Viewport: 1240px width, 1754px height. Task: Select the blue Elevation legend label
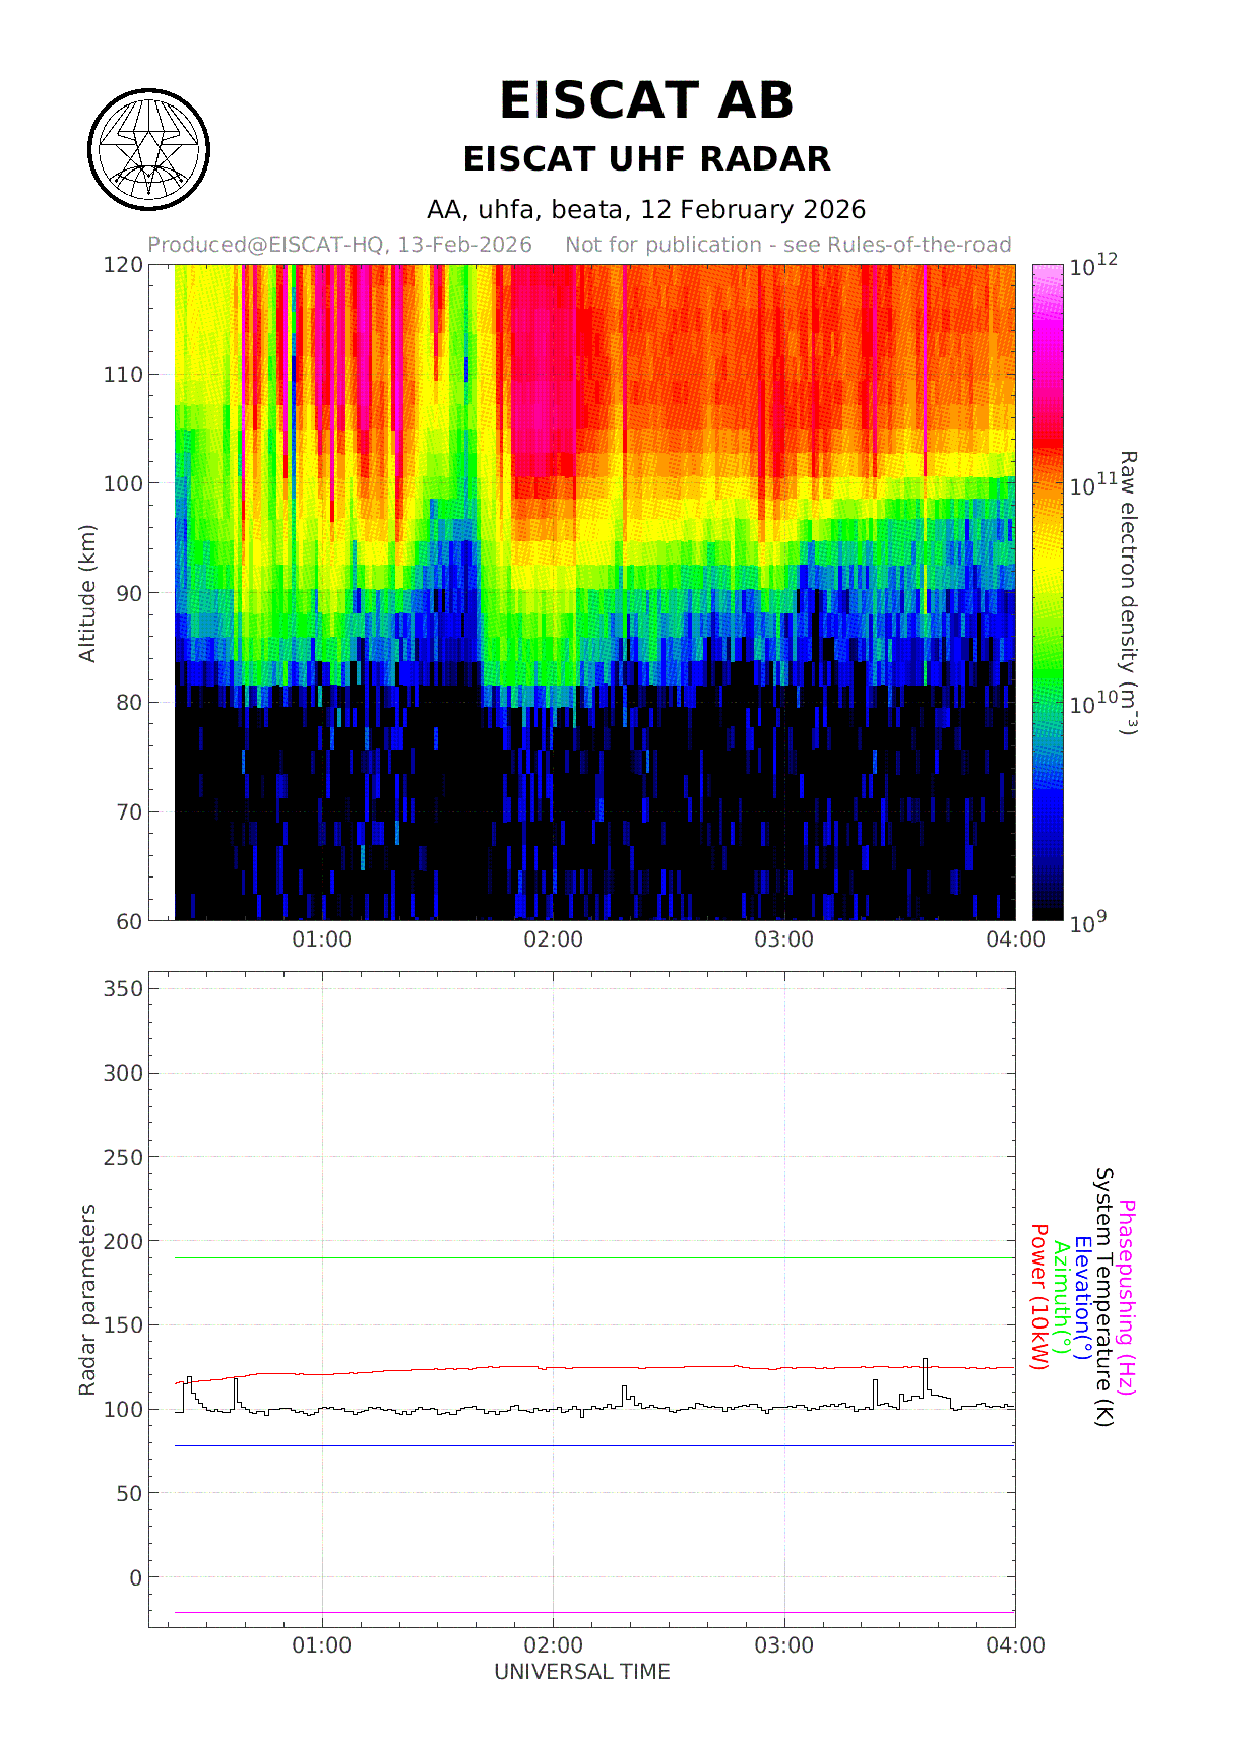click(x=1082, y=1298)
